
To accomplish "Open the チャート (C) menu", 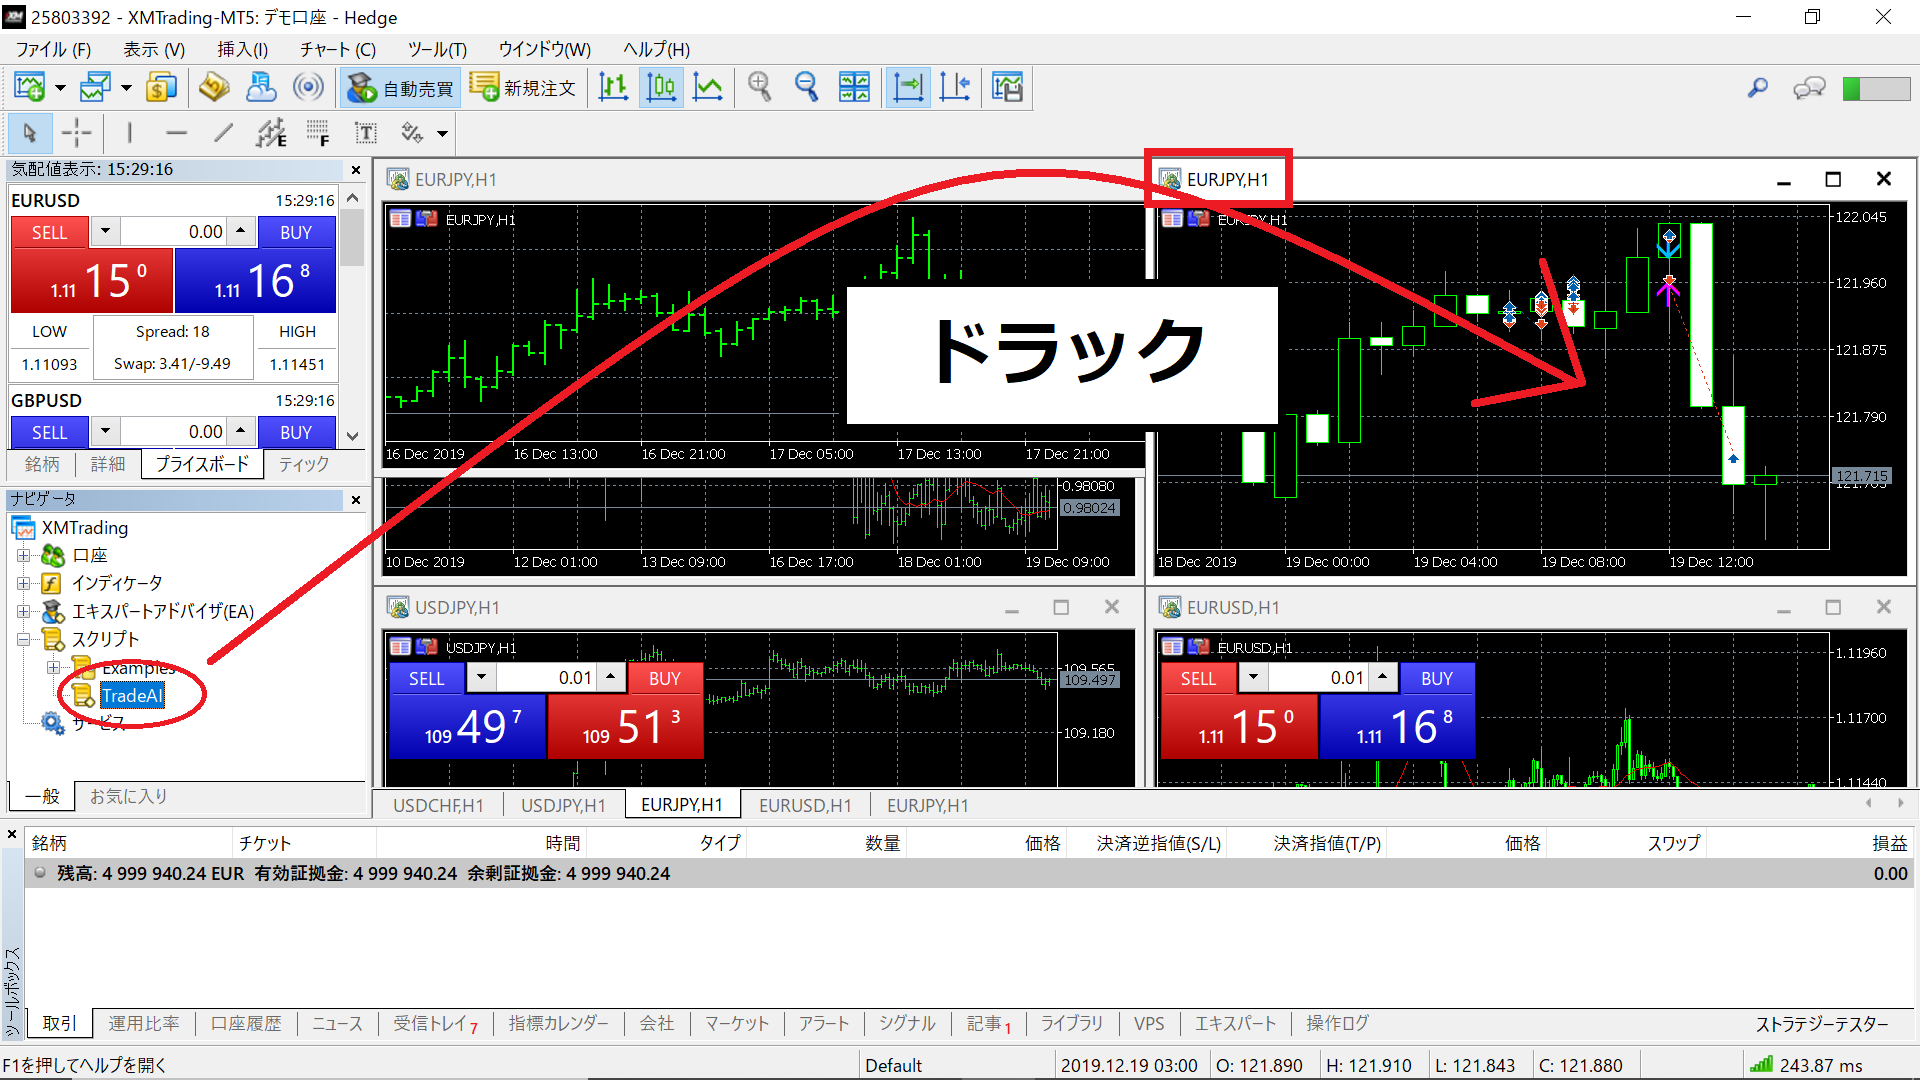I will pos(337,49).
